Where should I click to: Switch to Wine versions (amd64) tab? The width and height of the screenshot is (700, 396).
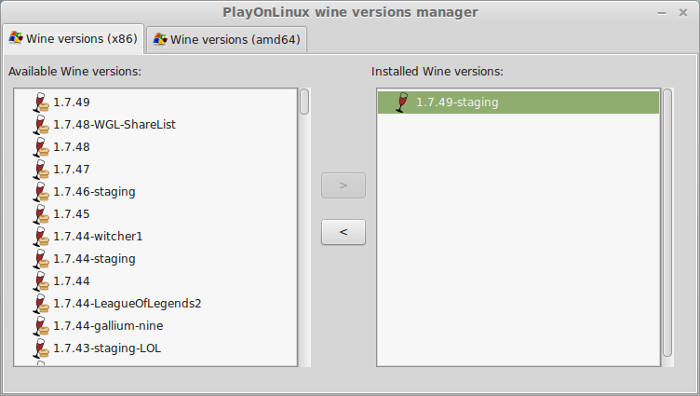pos(227,40)
